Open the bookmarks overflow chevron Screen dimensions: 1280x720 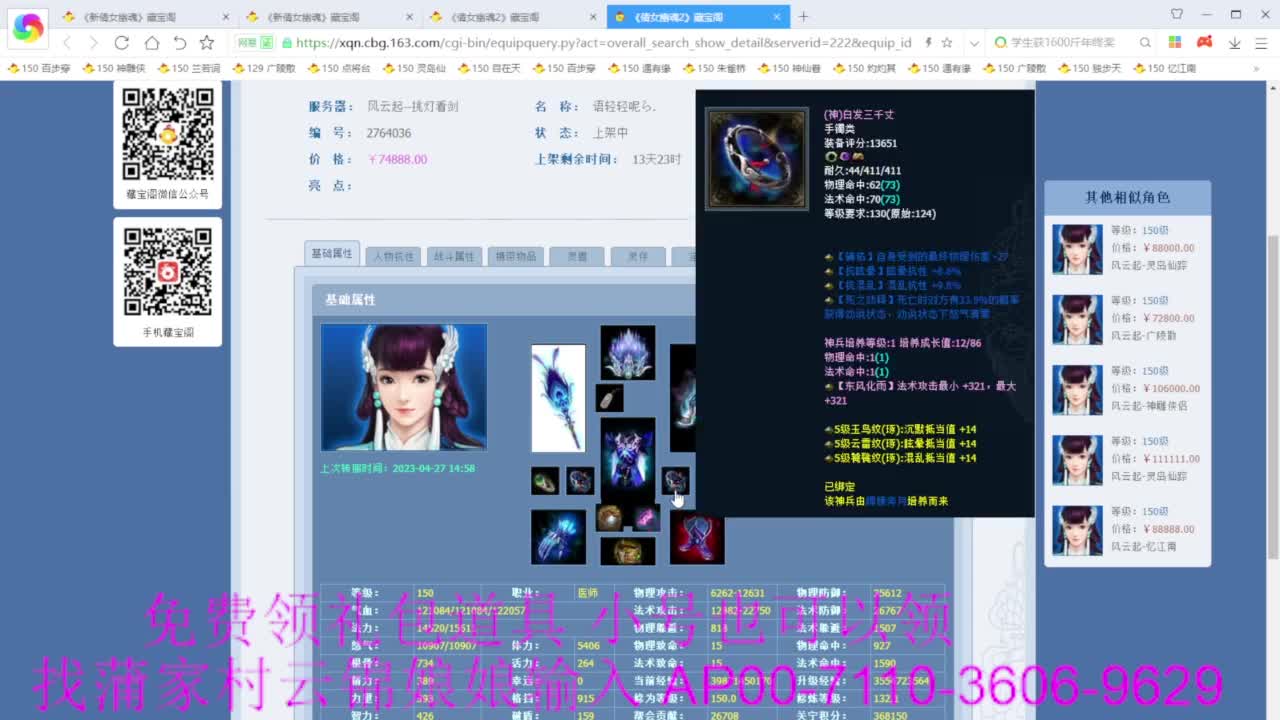coord(1258,68)
